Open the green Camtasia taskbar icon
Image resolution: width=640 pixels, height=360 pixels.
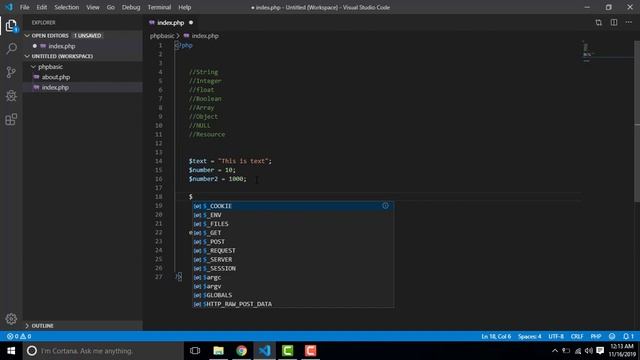coord(288,351)
